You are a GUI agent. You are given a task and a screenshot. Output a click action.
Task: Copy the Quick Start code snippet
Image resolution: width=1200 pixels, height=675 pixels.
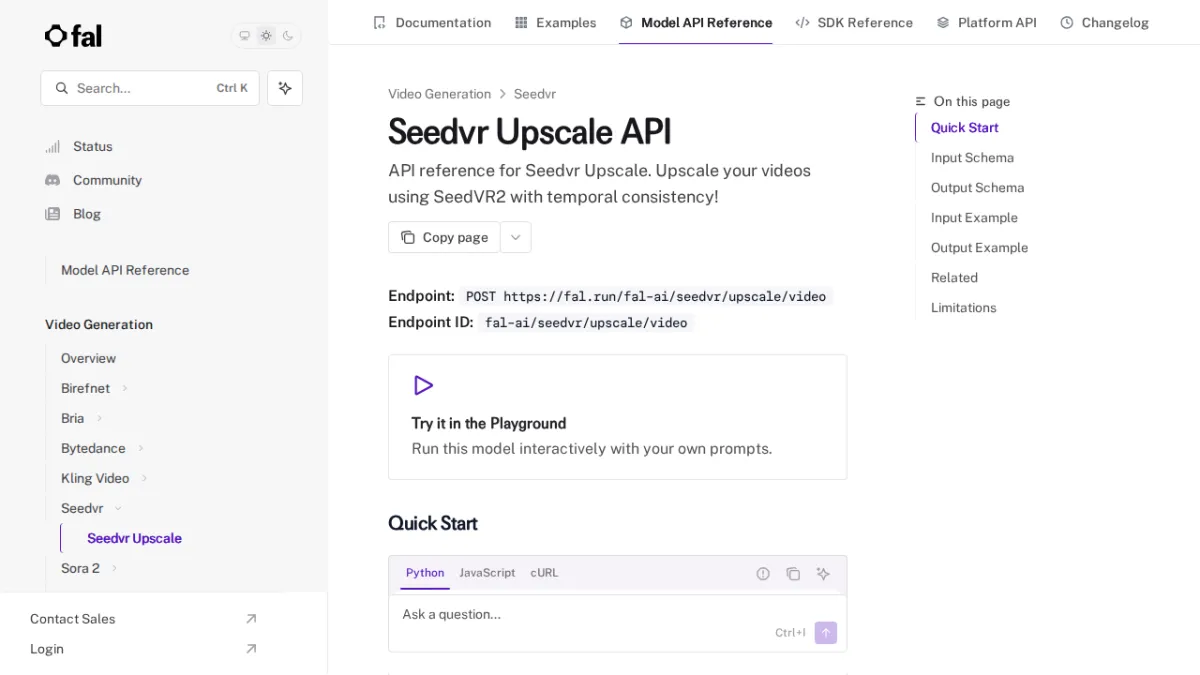click(793, 574)
